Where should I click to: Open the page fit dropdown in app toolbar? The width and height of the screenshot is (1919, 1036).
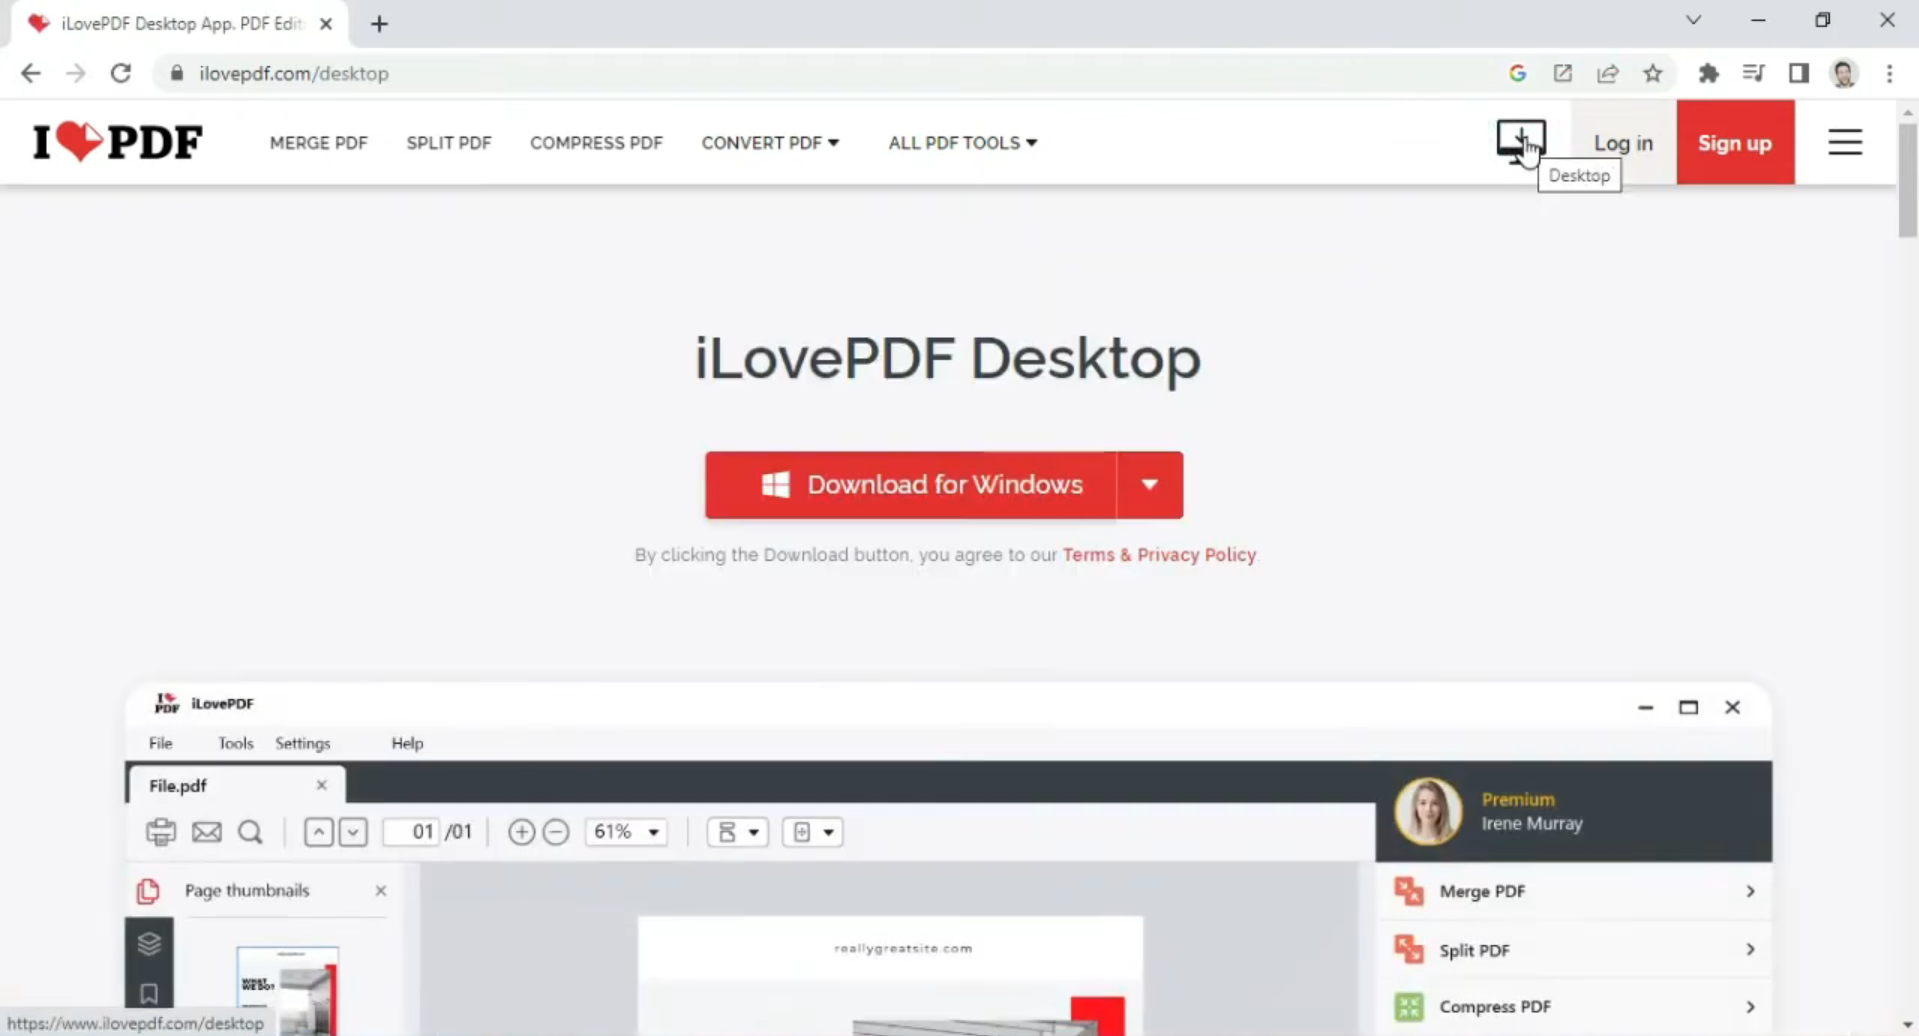click(x=812, y=832)
